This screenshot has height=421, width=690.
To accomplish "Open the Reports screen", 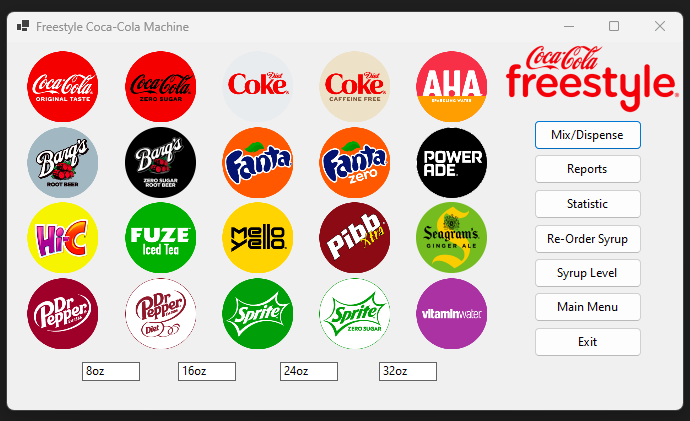I will pyautogui.click(x=587, y=169).
